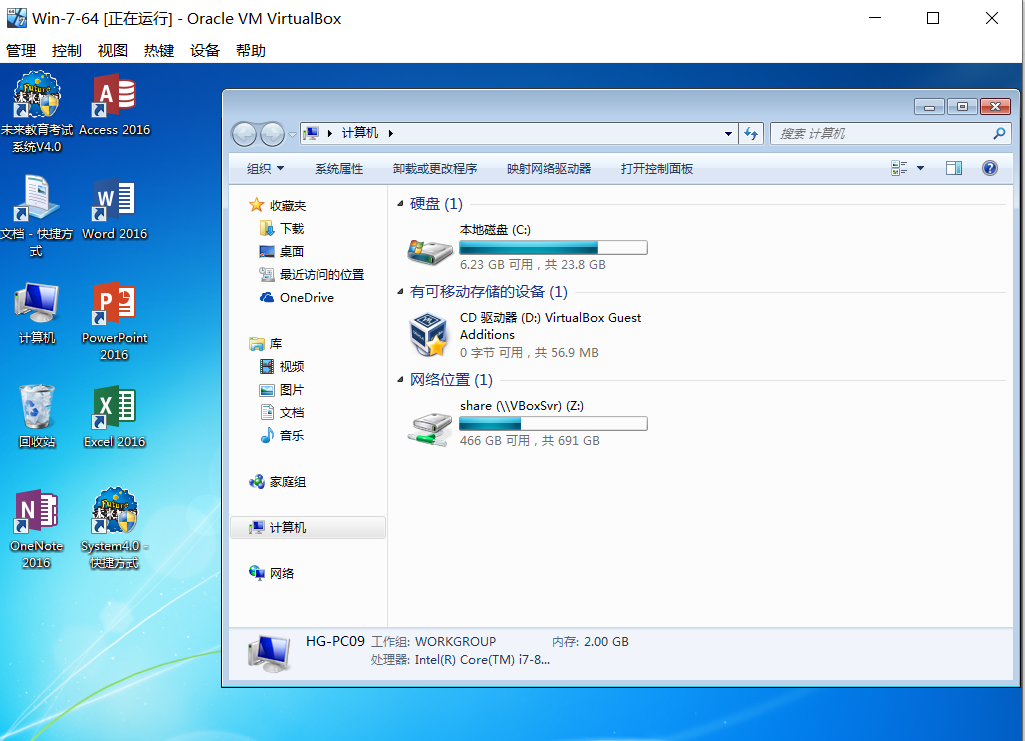Image resolution: width=1025 pixels, height=741 pixels.
Task: Open the 回收站 (Recycle Bin)
Action: 37,408
